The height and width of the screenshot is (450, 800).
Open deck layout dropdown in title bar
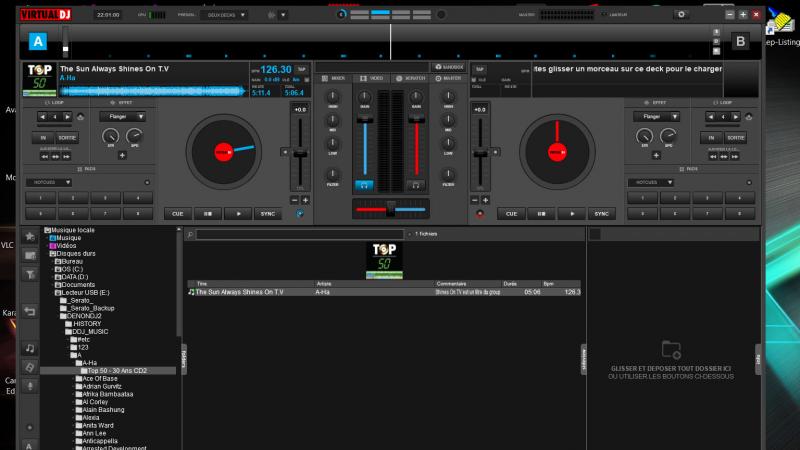click(x=224, y=15)
